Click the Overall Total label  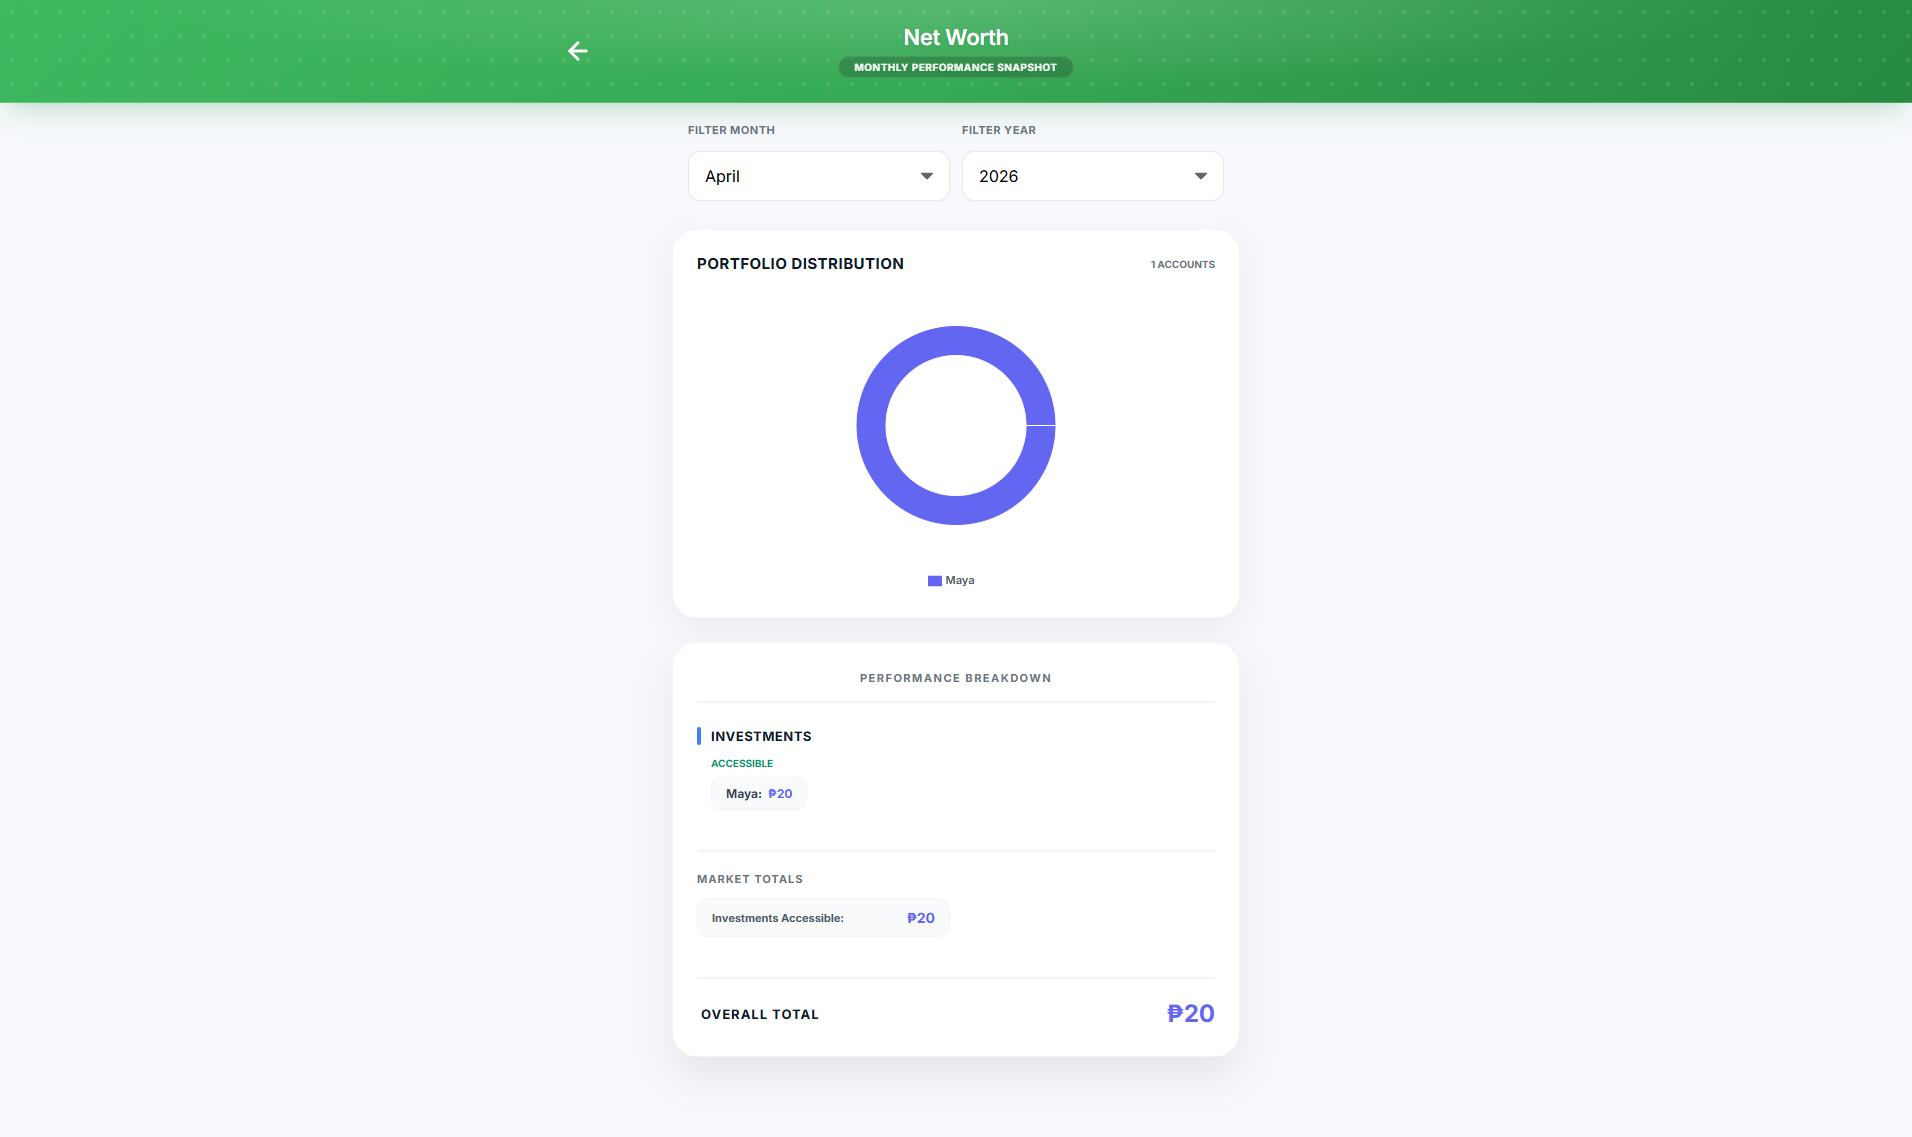pos(760,1014)
